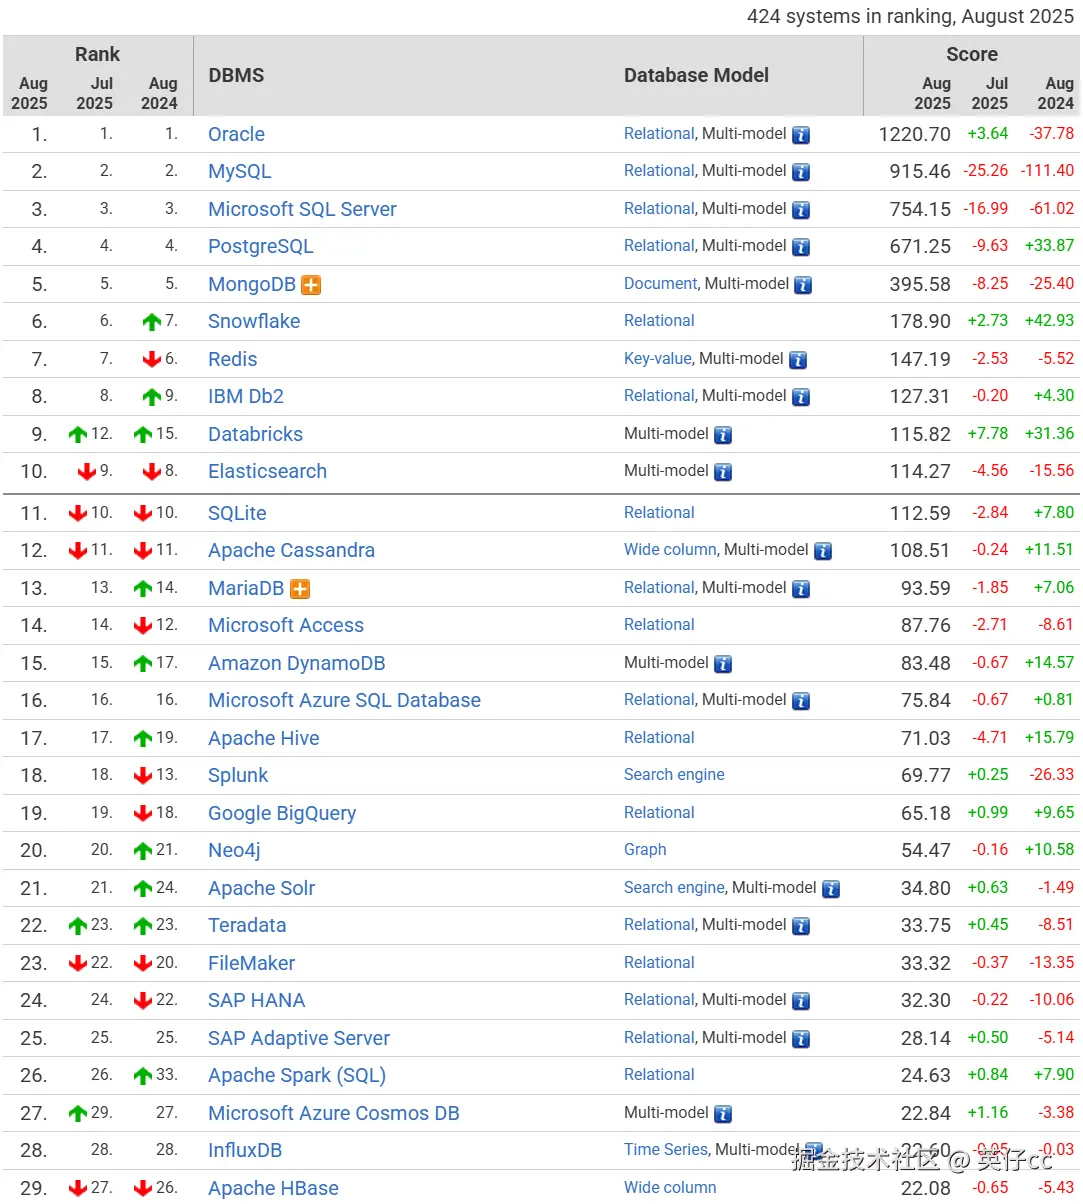Open the Microsoft Azure Cosmos DB link
Viewport: 1083px width, 1204px height.
(334, 1113)
